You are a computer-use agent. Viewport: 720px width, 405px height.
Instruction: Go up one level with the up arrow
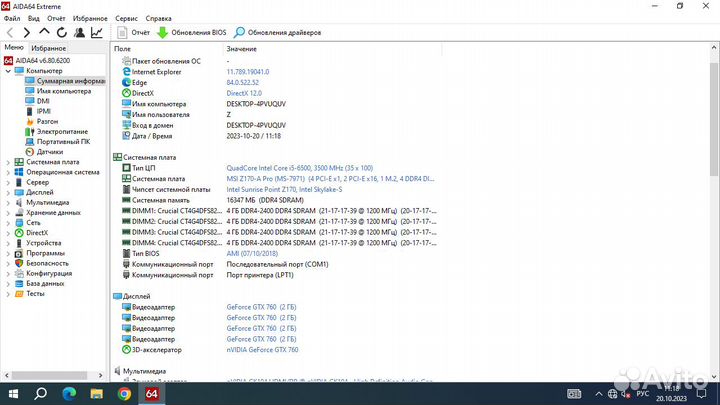(44, 32)
